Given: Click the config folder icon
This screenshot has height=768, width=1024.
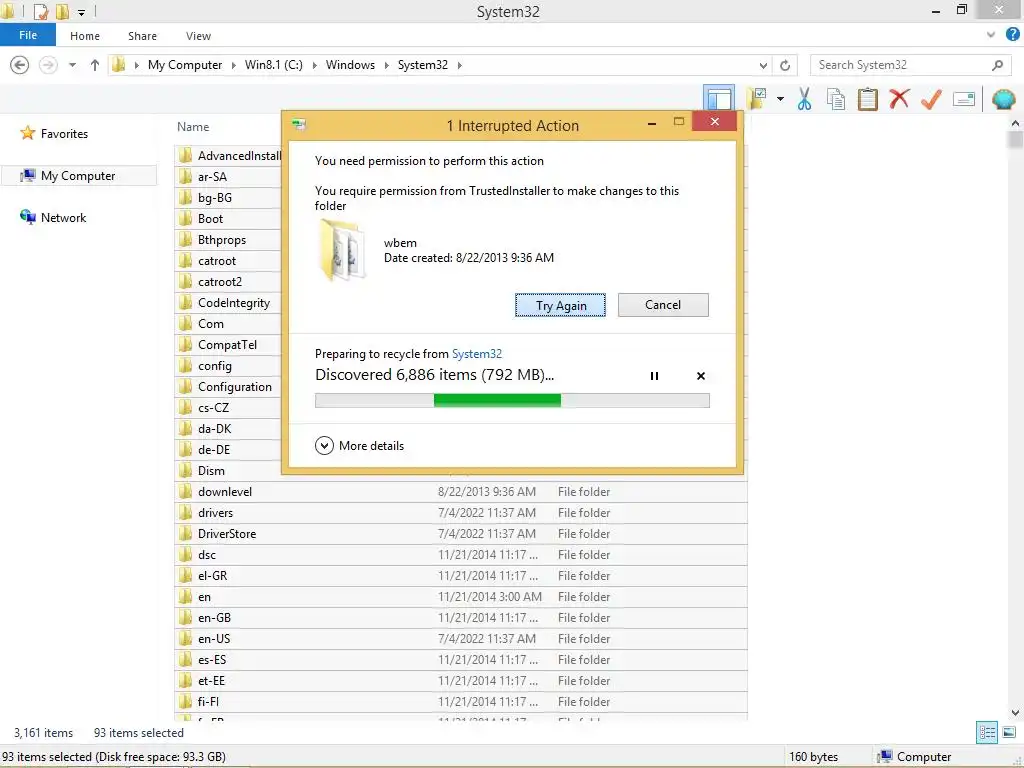Looking at the screenshot, I should [x=185, y=366].
